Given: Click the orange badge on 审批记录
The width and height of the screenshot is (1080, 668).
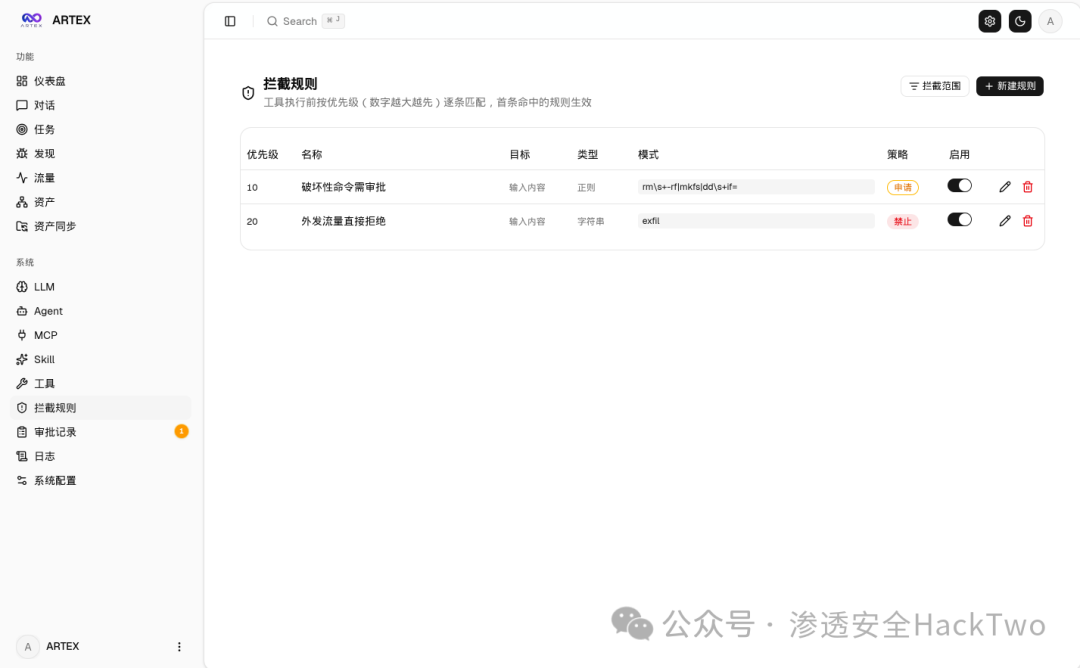Looking at the screenshot, I should [x=181, y=431].
